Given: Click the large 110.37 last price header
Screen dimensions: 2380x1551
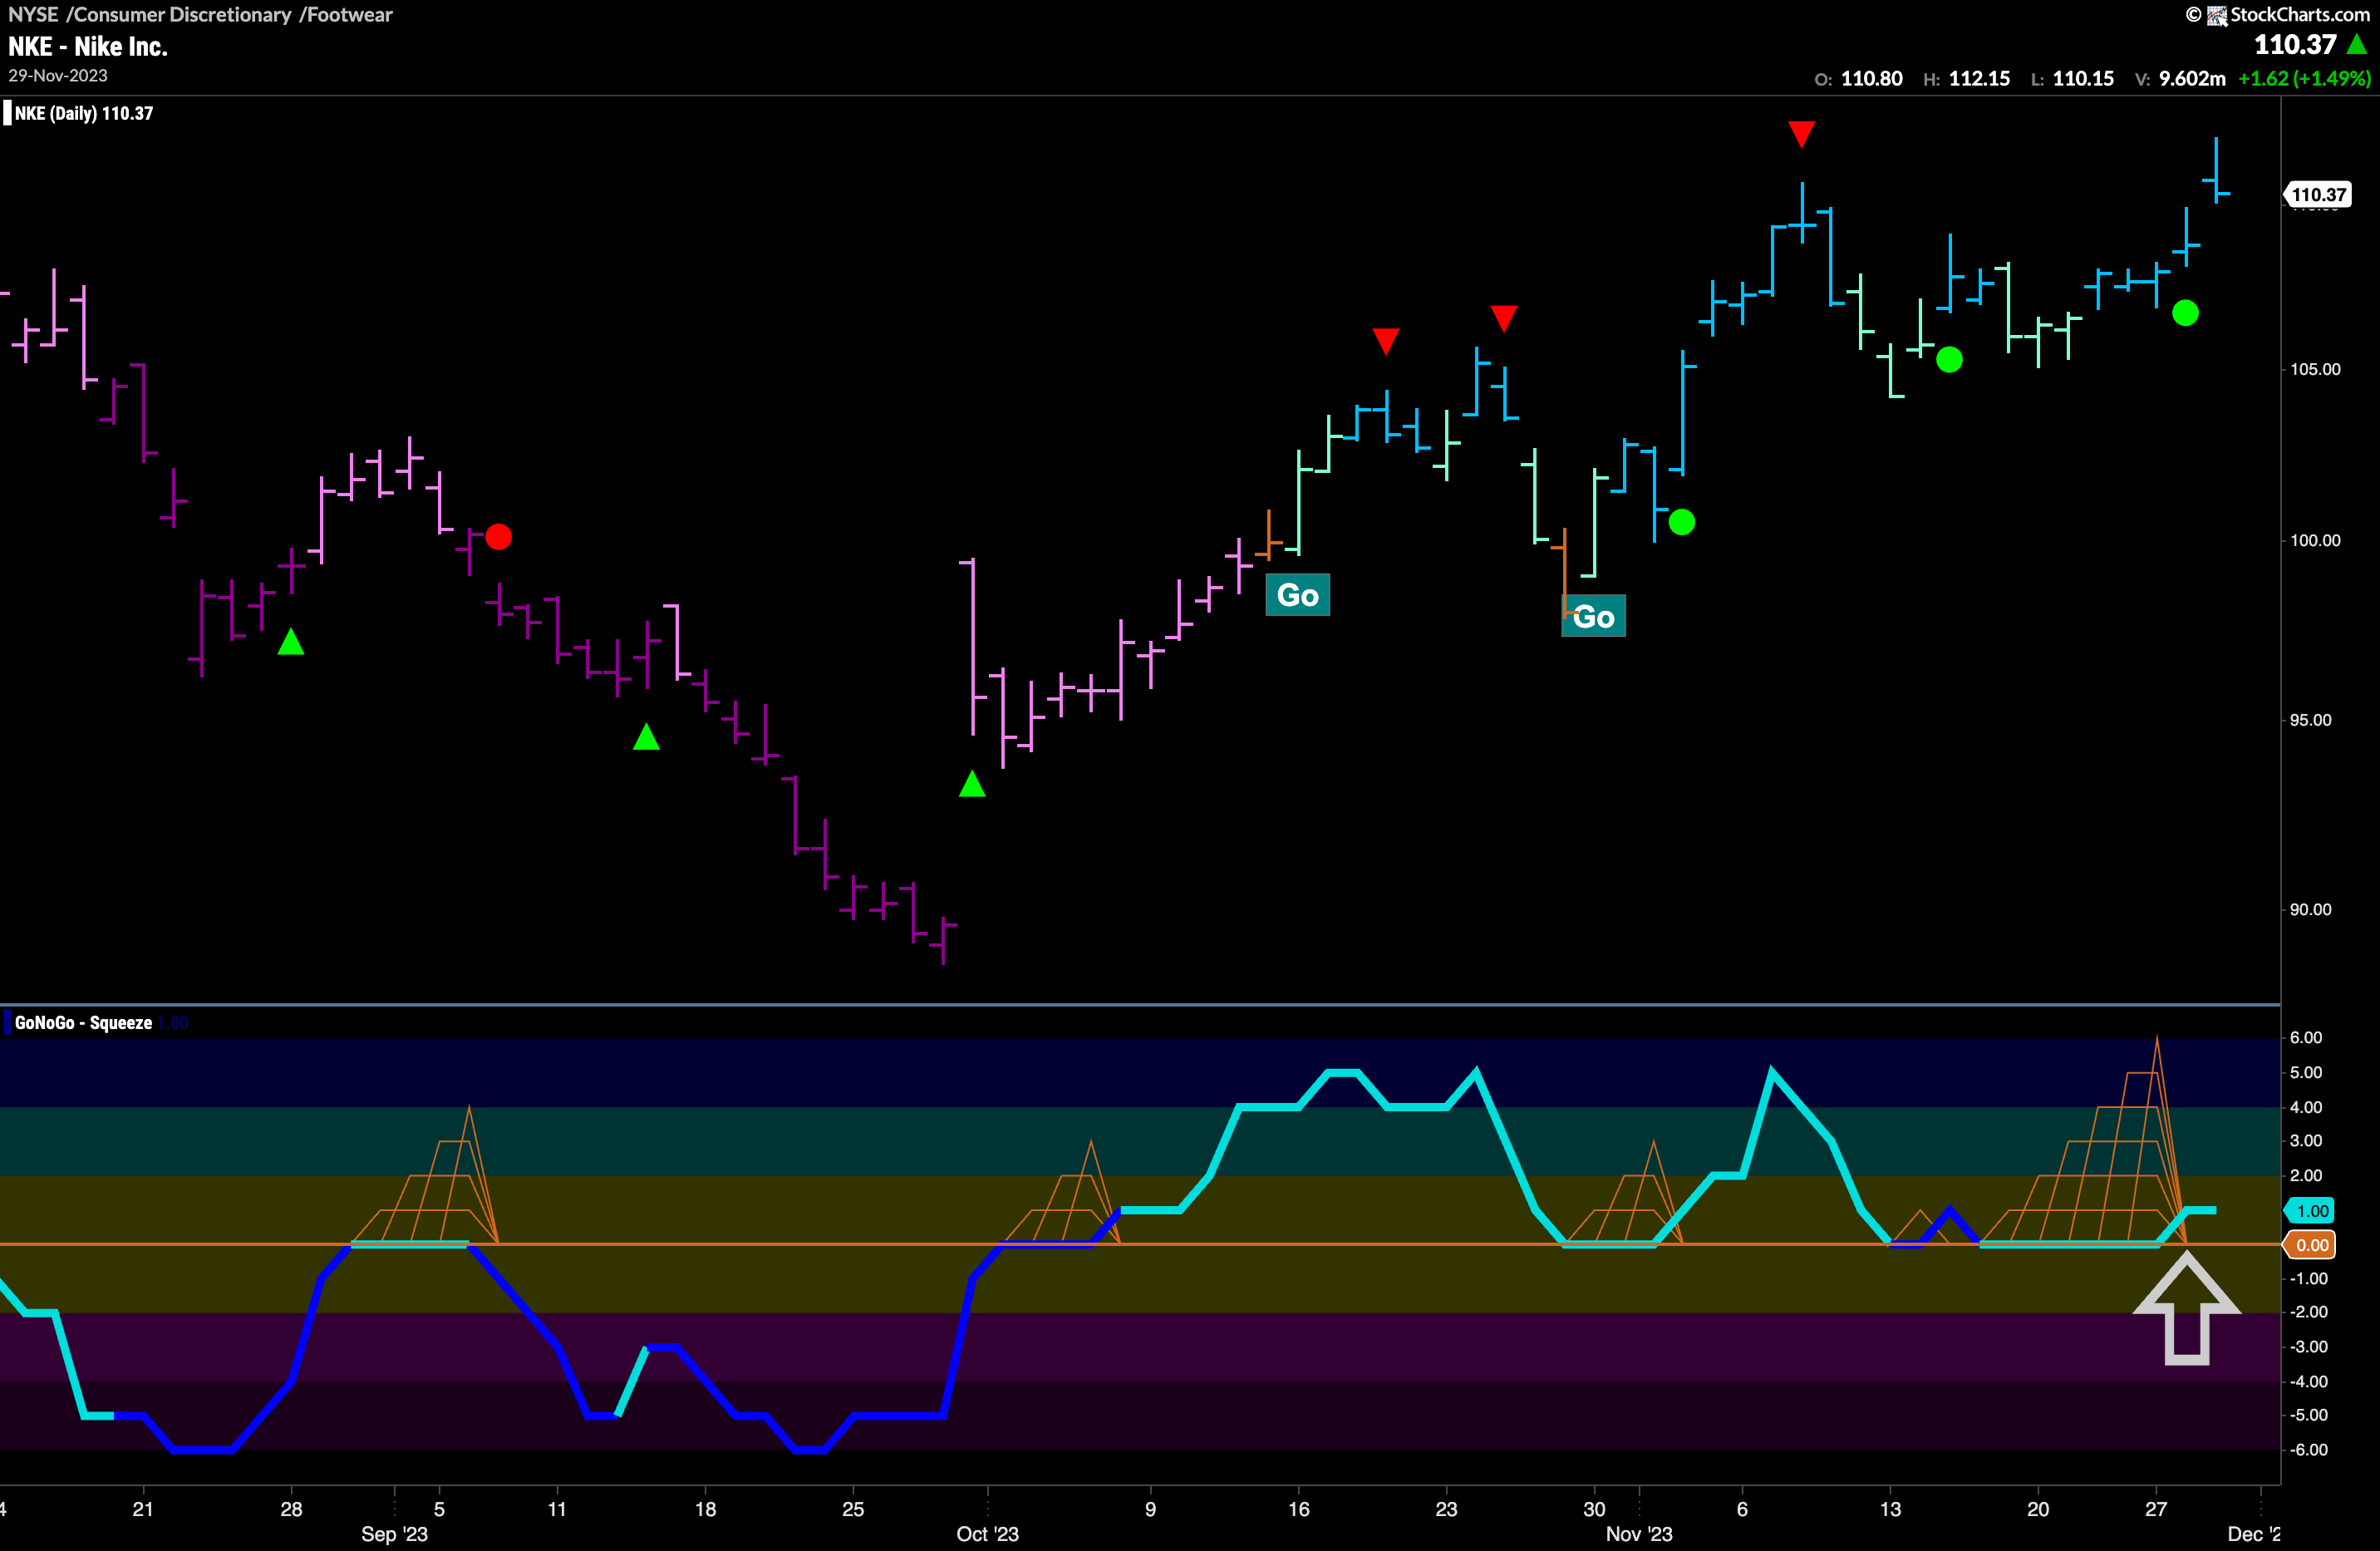Looking at the screenshot, I should click(2295, 45).
